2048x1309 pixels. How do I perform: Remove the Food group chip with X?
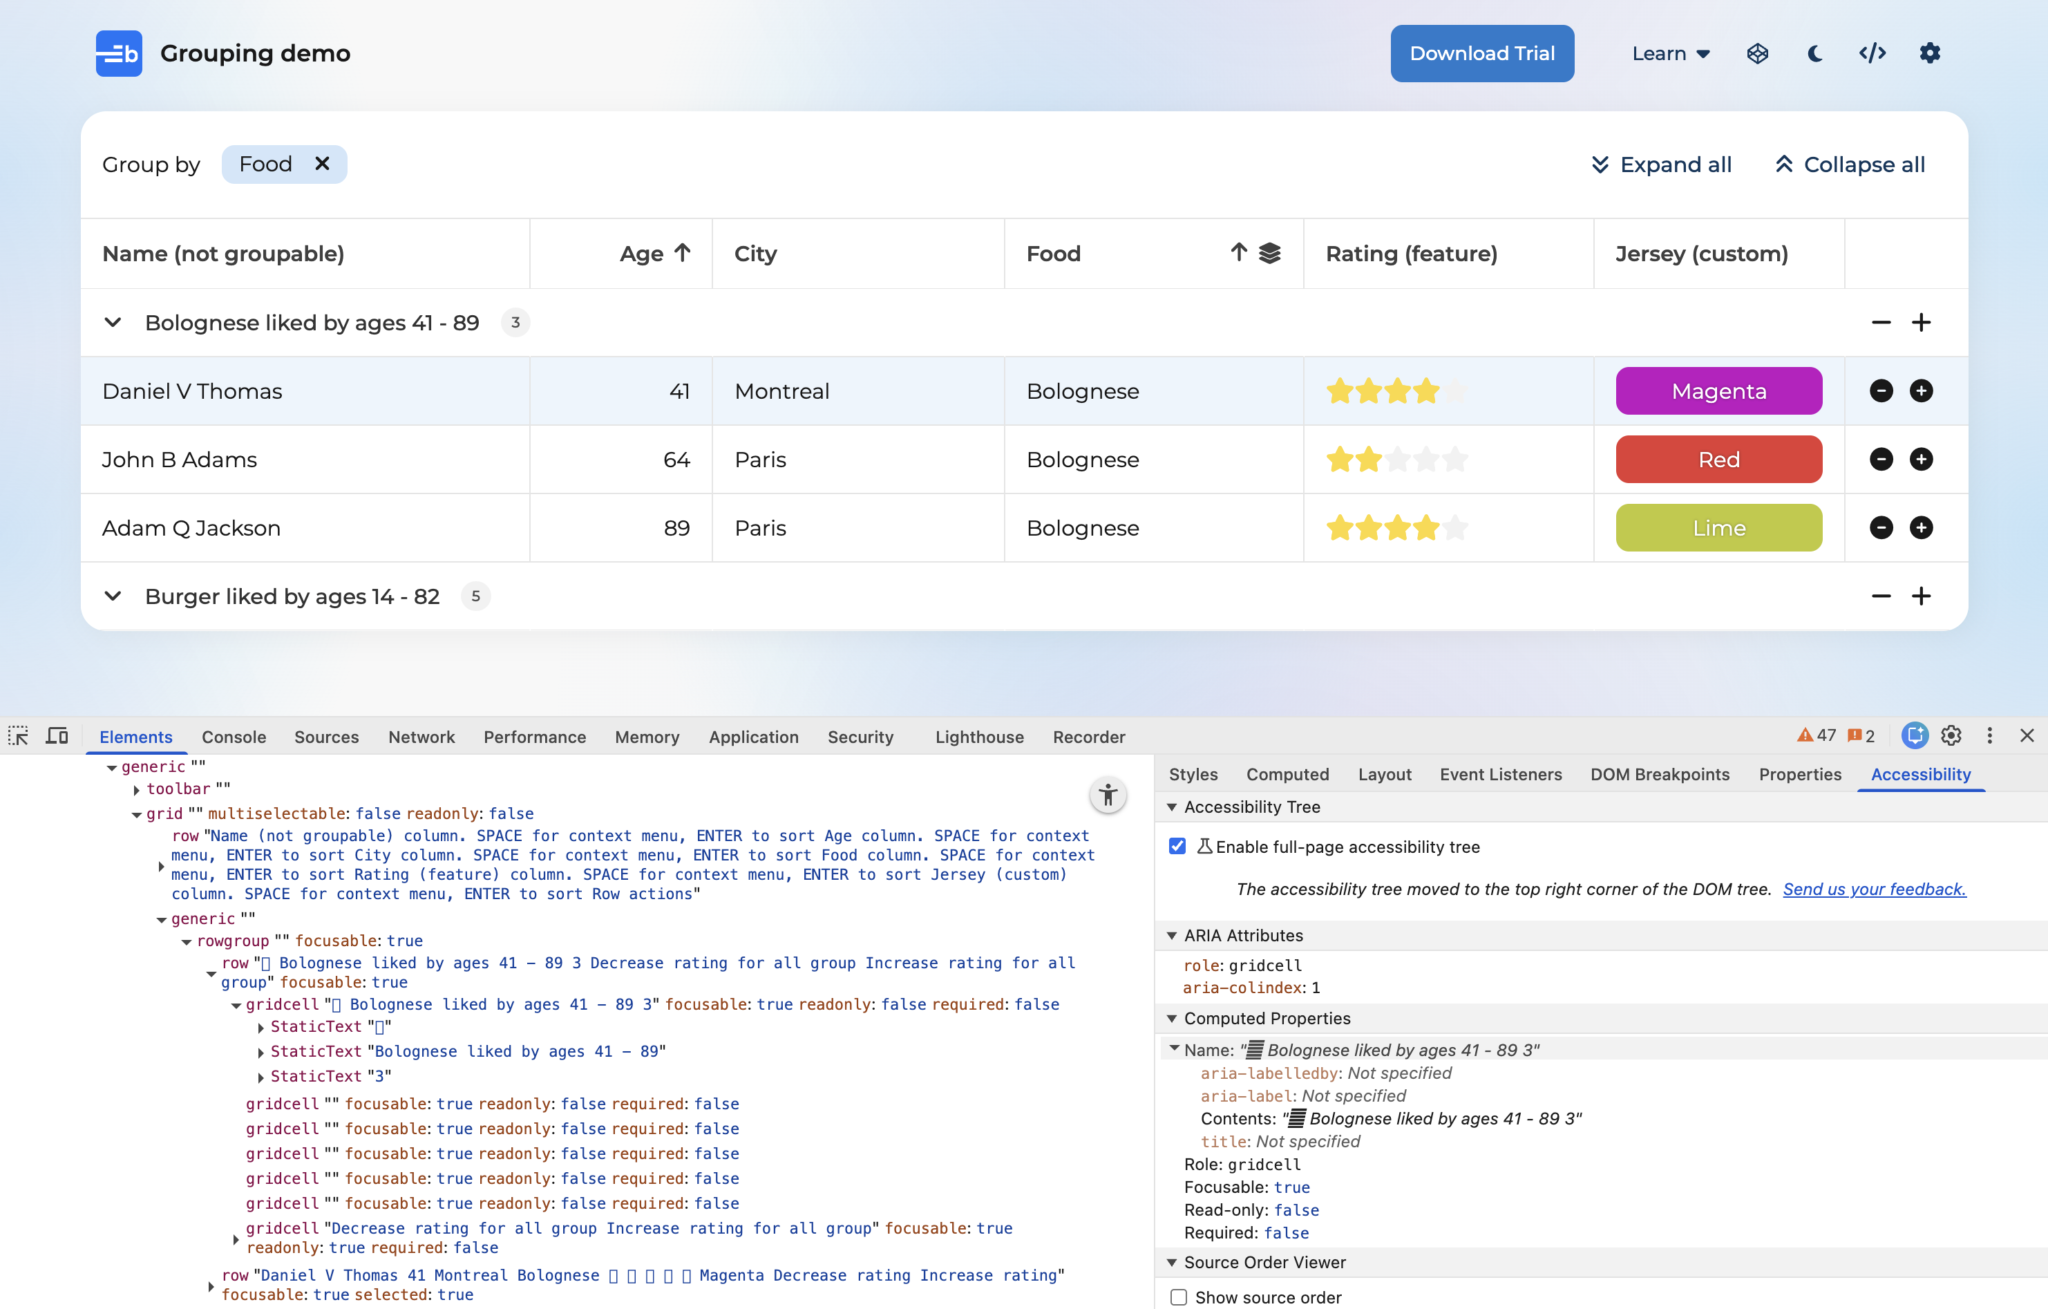click(322, 164)
